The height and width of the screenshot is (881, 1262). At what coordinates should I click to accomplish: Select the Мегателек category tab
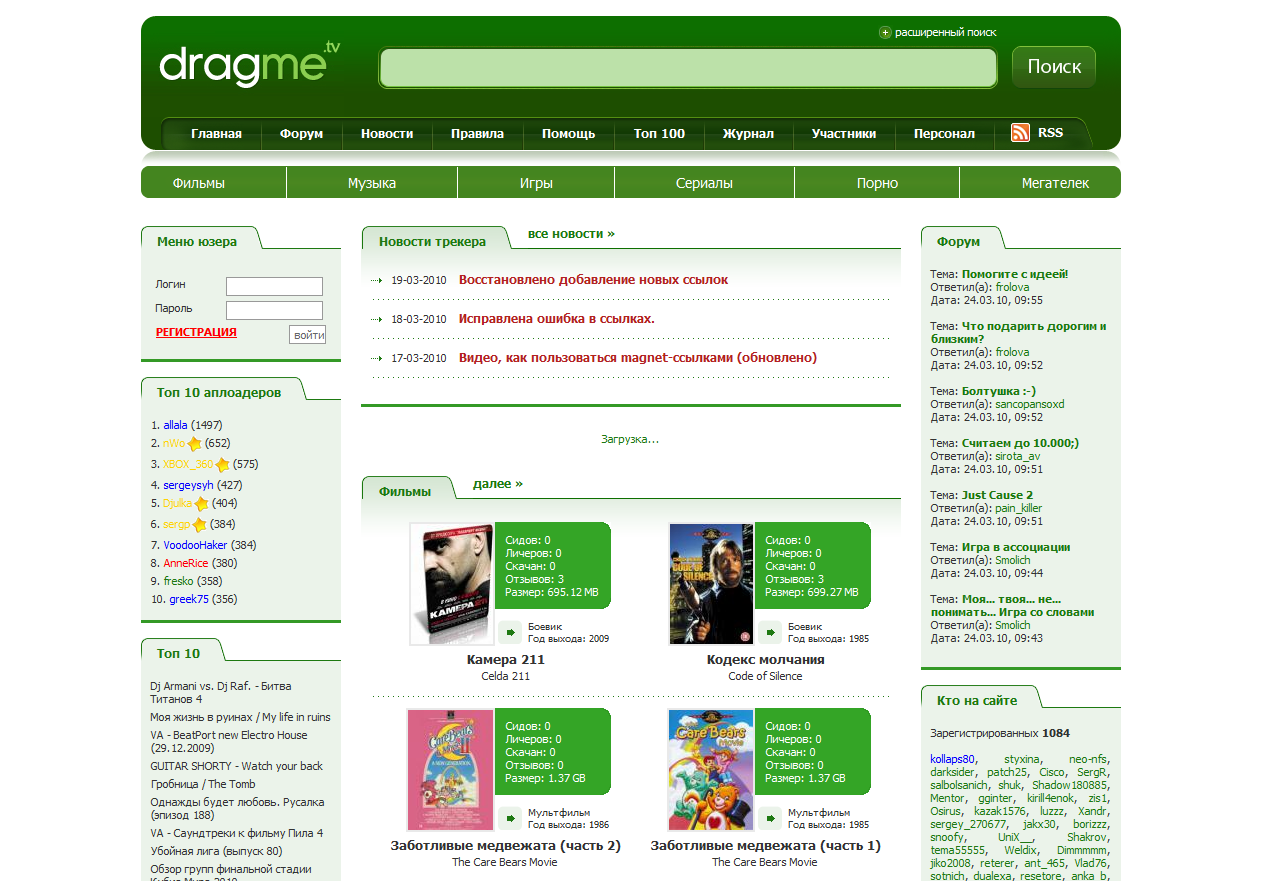coord(1055,183)
